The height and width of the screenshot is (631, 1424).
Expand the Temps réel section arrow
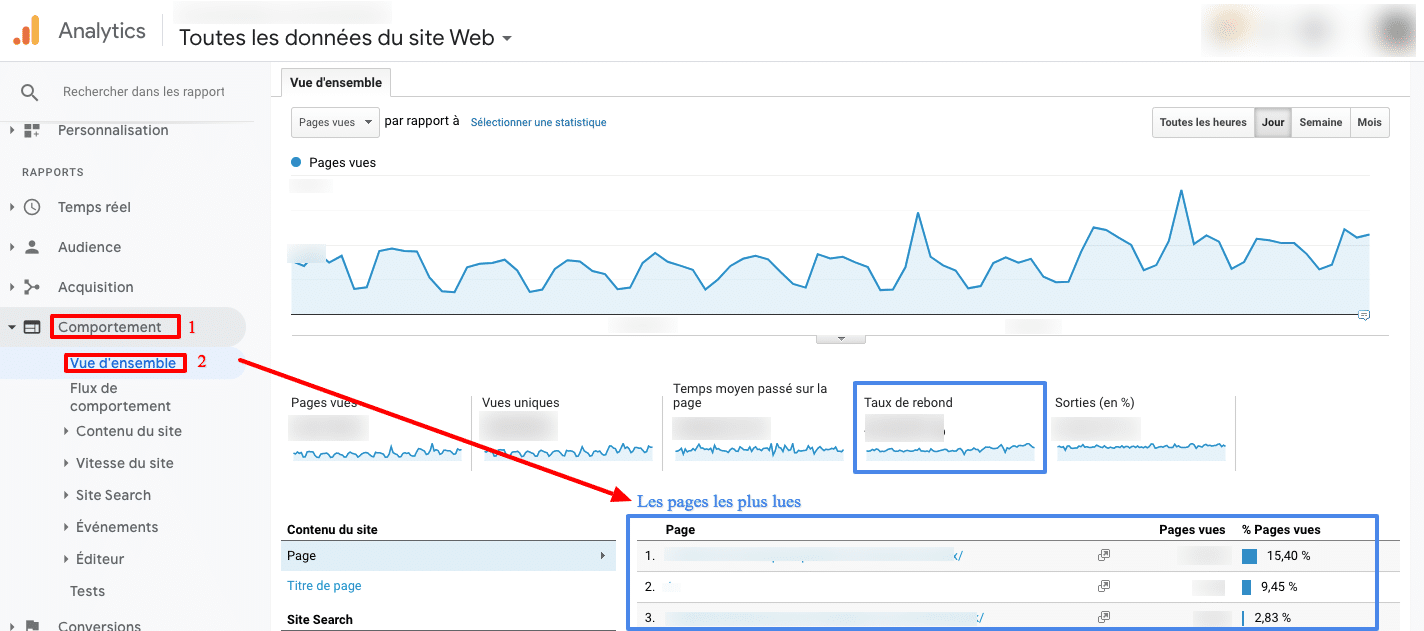[x=12, y=207]
